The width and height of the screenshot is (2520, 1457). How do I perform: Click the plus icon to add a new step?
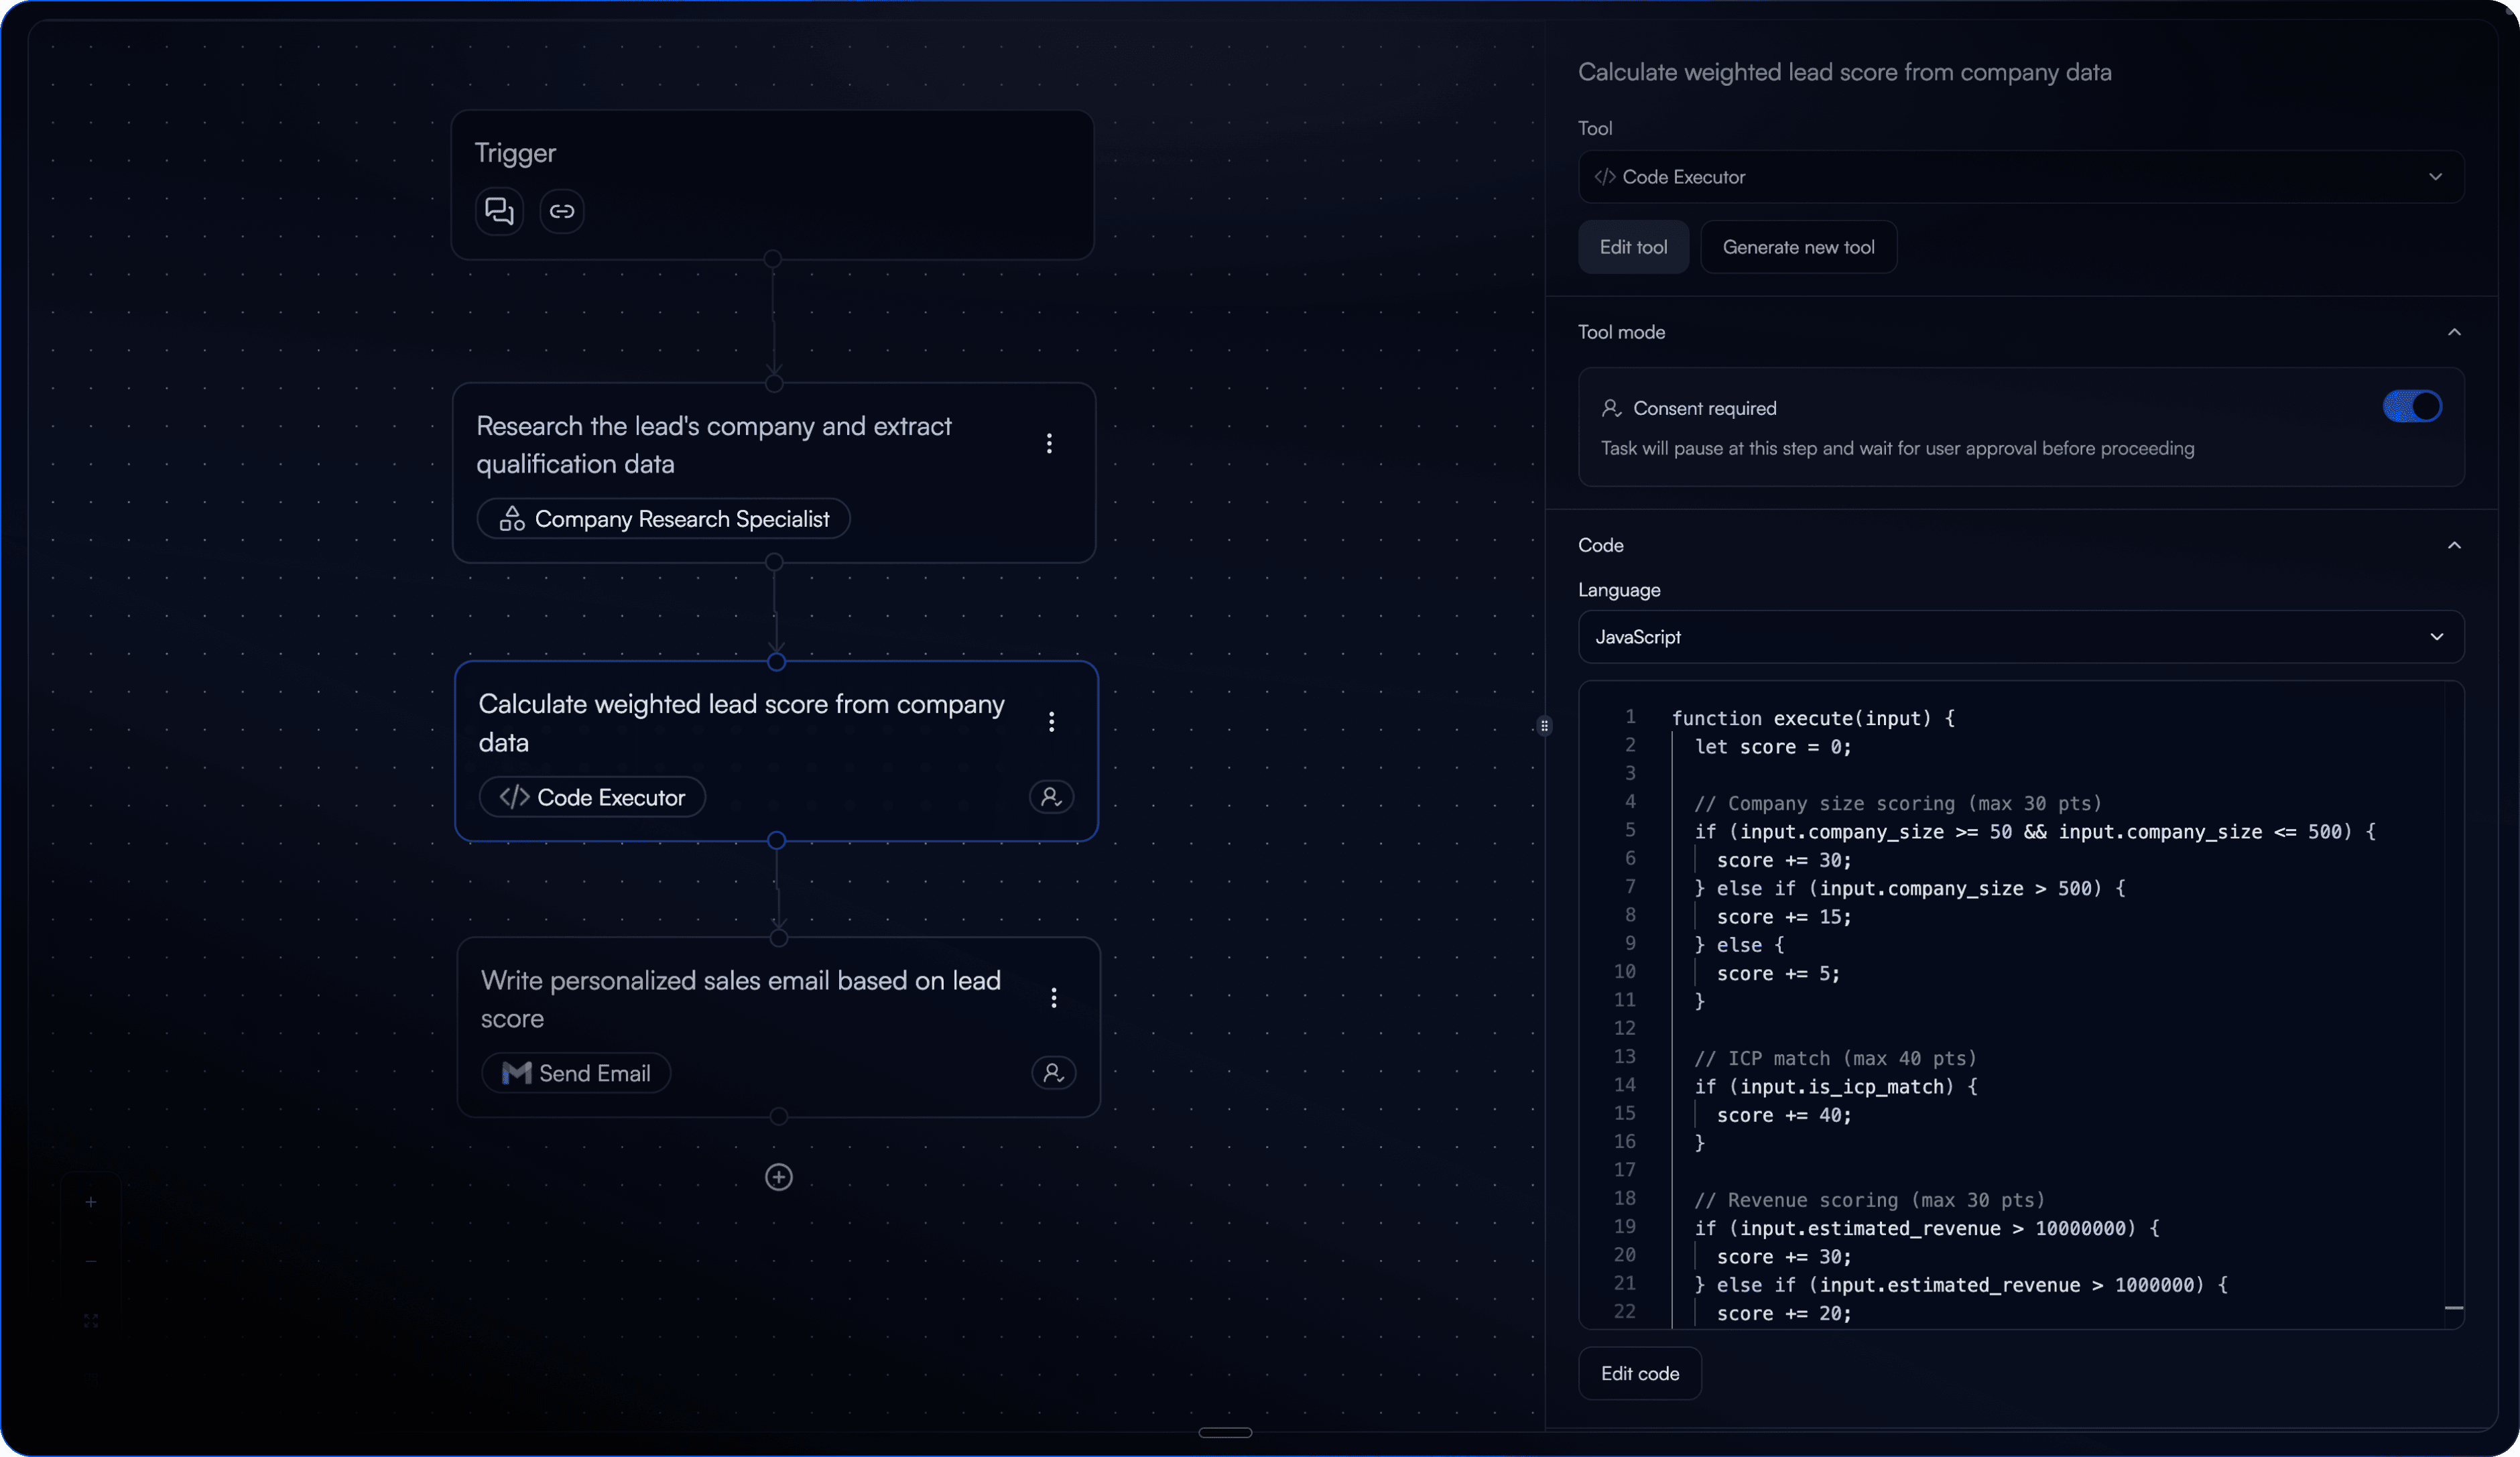pos(778,1177)
